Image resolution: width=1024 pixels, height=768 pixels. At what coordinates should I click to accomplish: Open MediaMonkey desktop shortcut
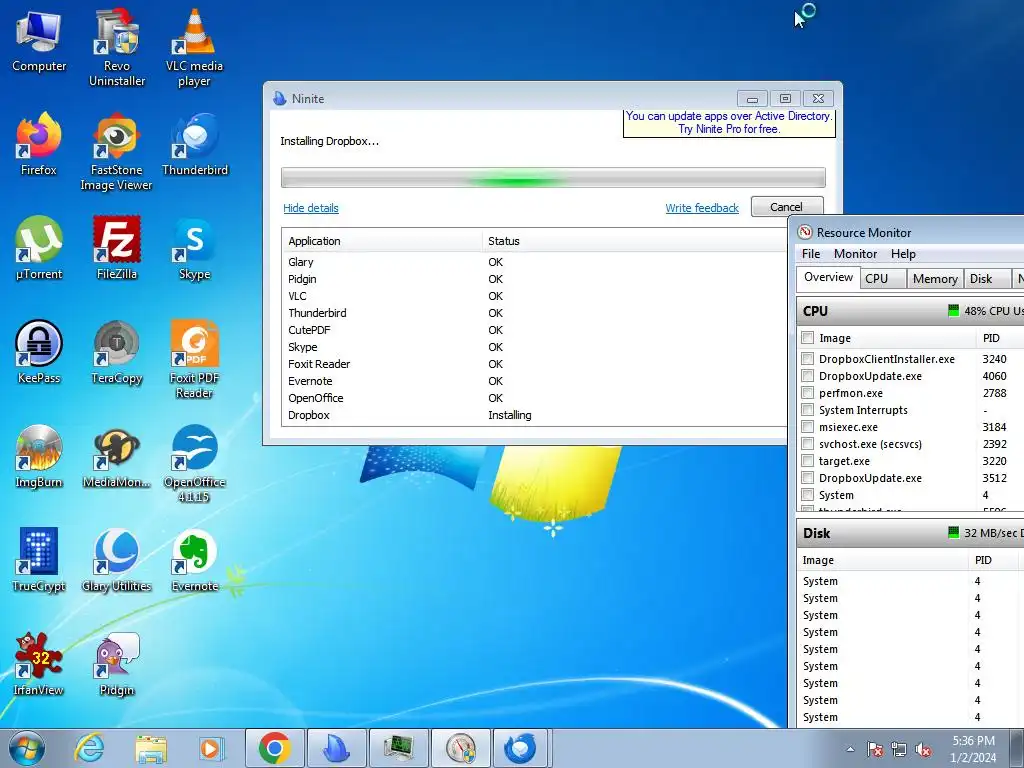[x=117, y=456]
